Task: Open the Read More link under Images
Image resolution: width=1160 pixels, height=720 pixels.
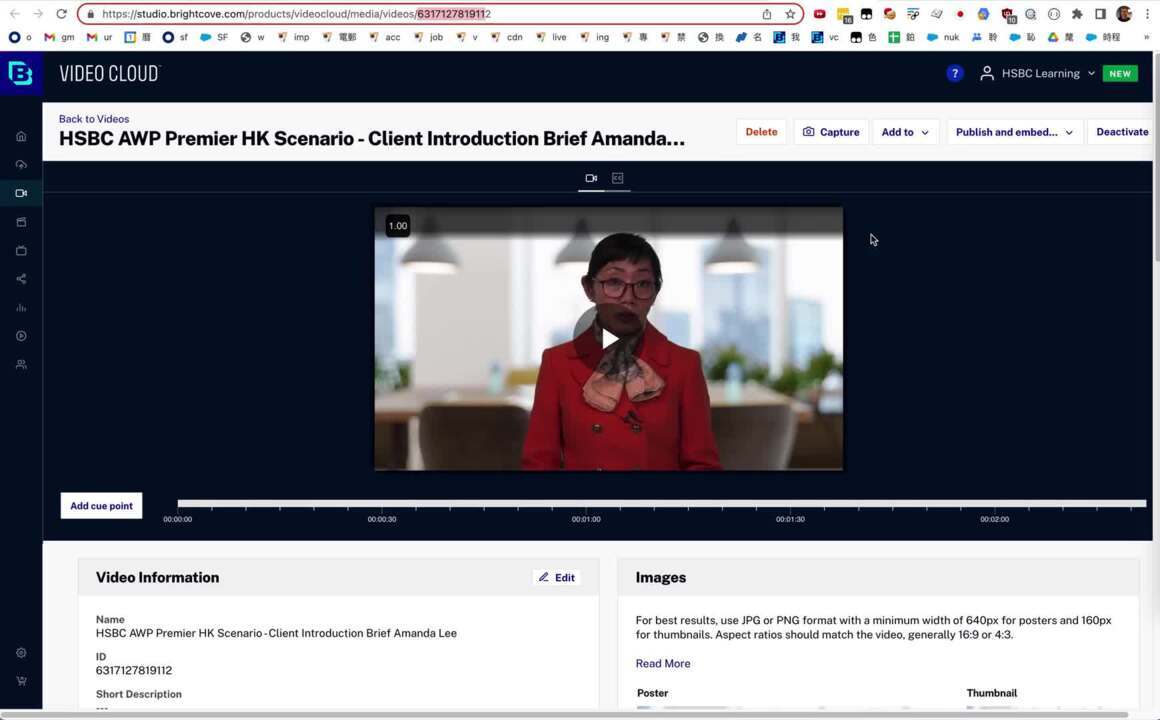Action: tap(663, 664)
